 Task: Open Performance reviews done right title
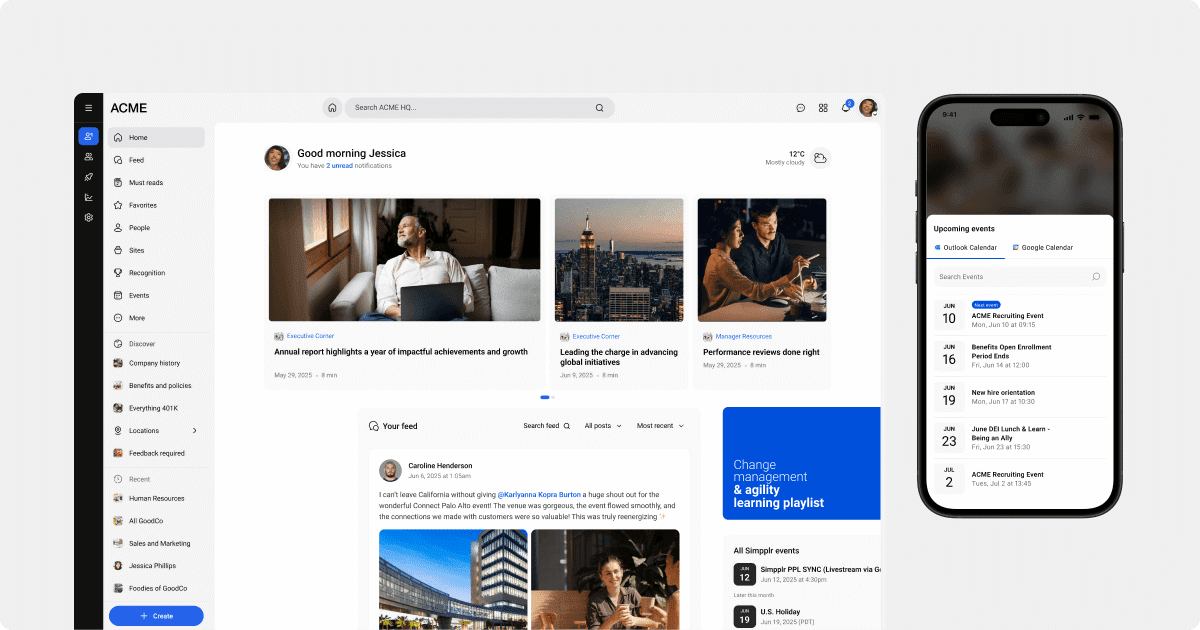click(761, 352)
